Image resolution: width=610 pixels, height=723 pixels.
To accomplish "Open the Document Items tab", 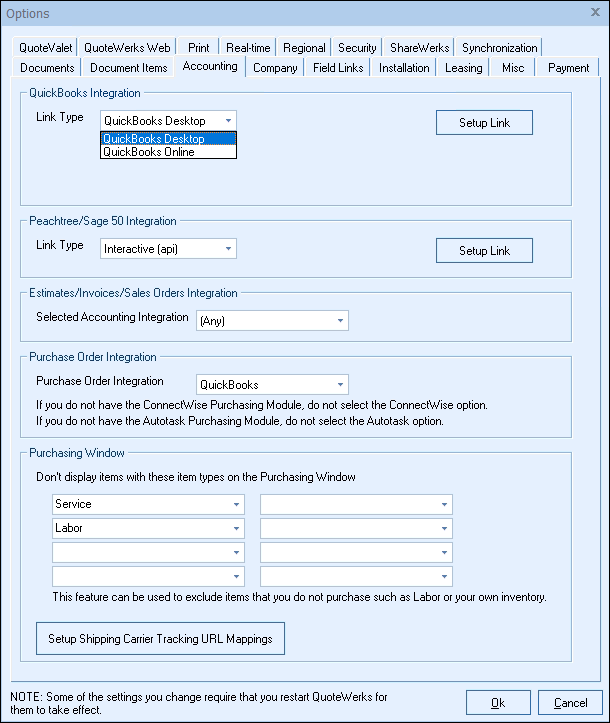I will 128,68.
